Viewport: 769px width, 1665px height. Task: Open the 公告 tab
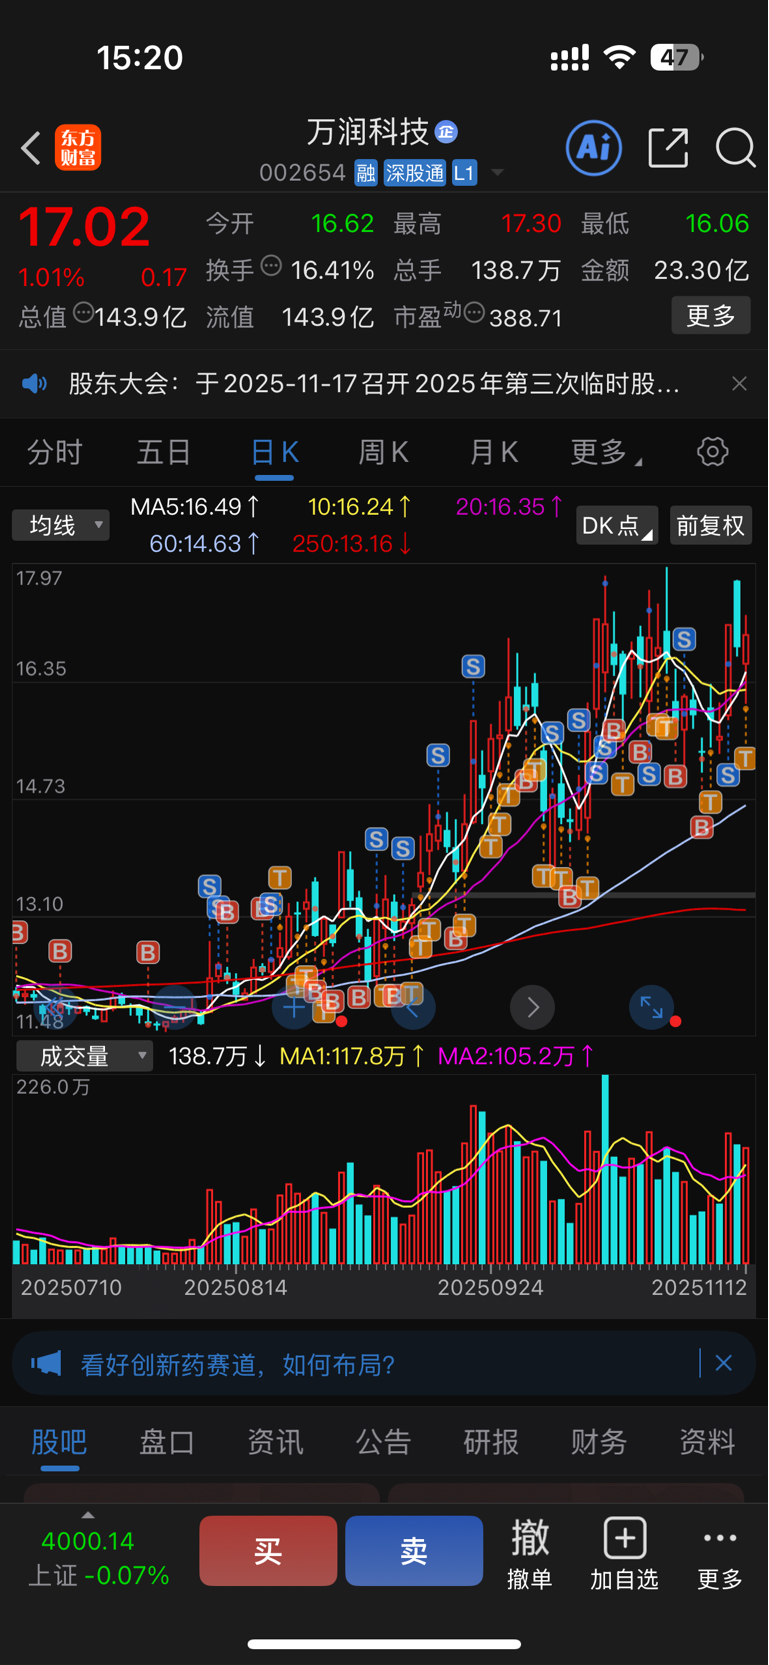tap(383, 1442)
